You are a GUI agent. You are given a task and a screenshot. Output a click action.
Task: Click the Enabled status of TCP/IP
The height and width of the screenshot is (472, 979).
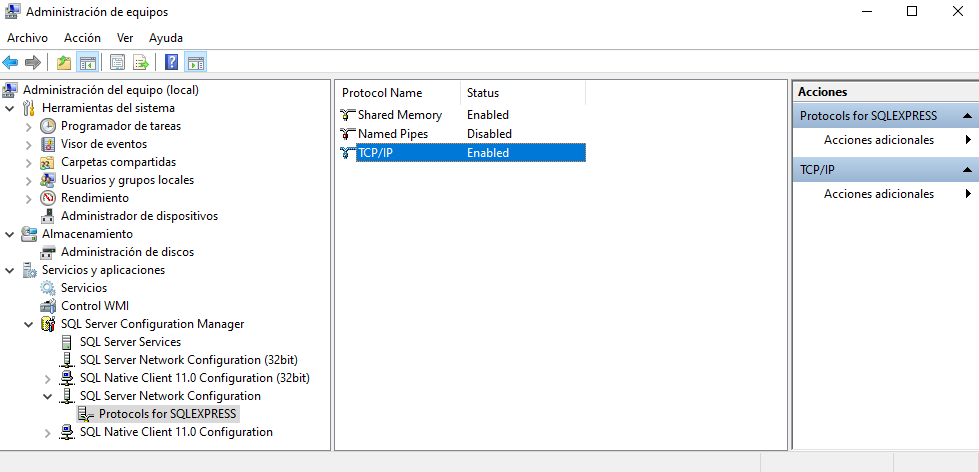[x=488, y=153]
